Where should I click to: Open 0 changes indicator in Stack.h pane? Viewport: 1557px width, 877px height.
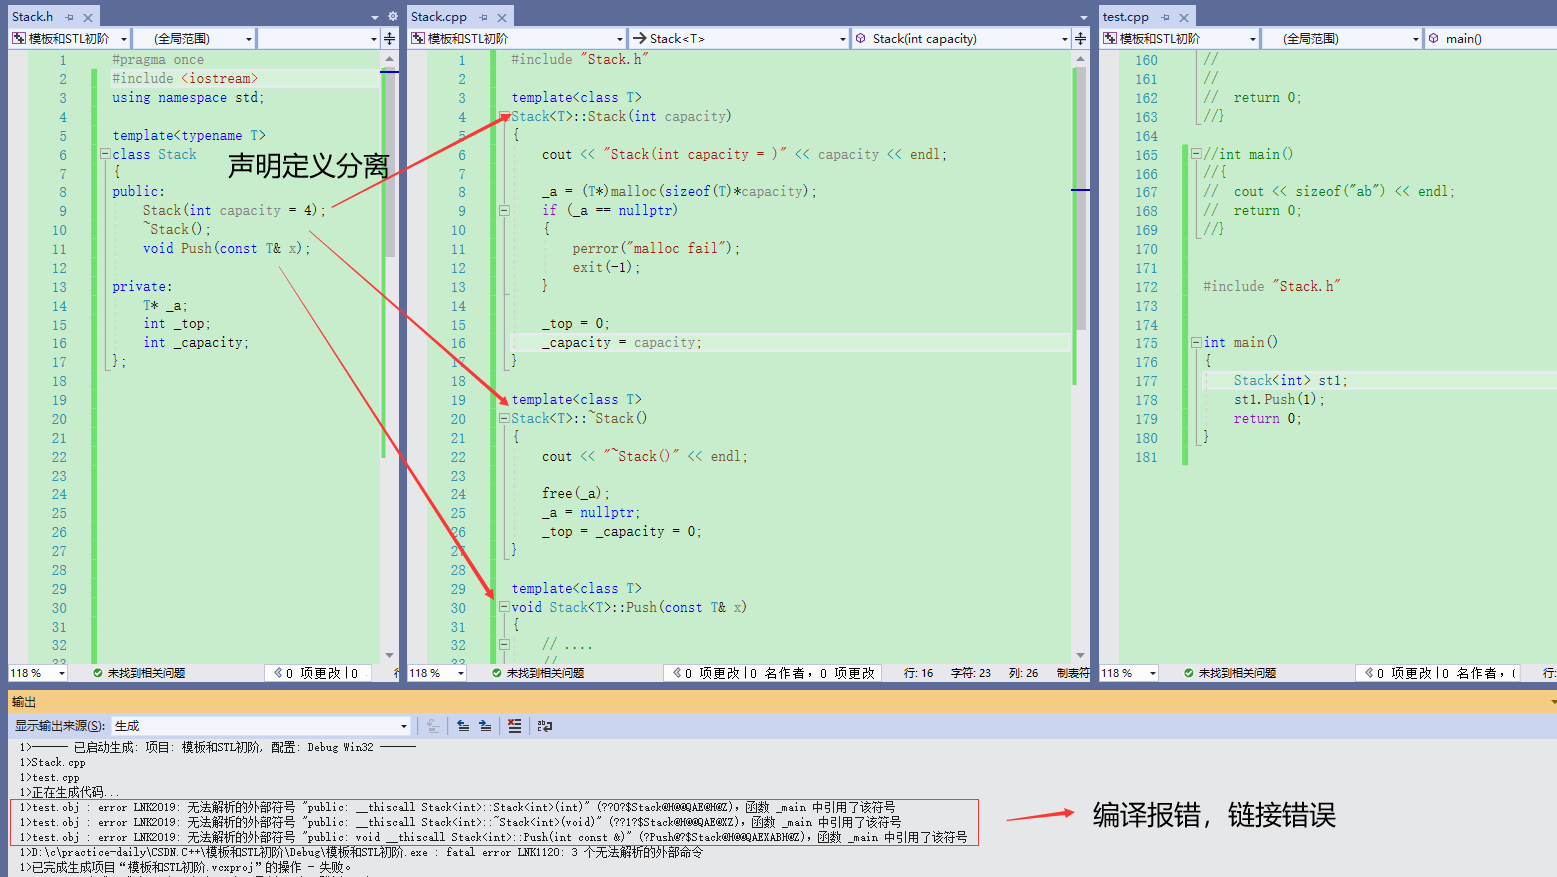tap(317, 673)
